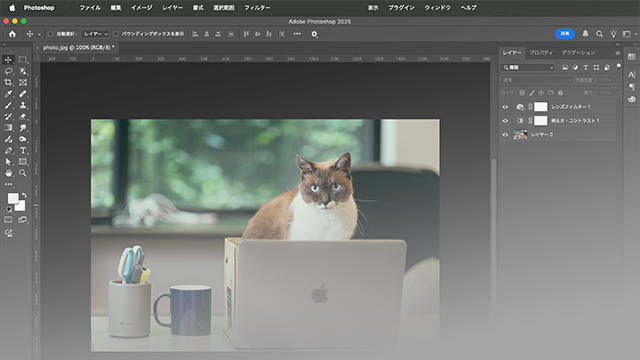Hide the 明るさ・コントラスト 1 layer

(x=505, y=121)
